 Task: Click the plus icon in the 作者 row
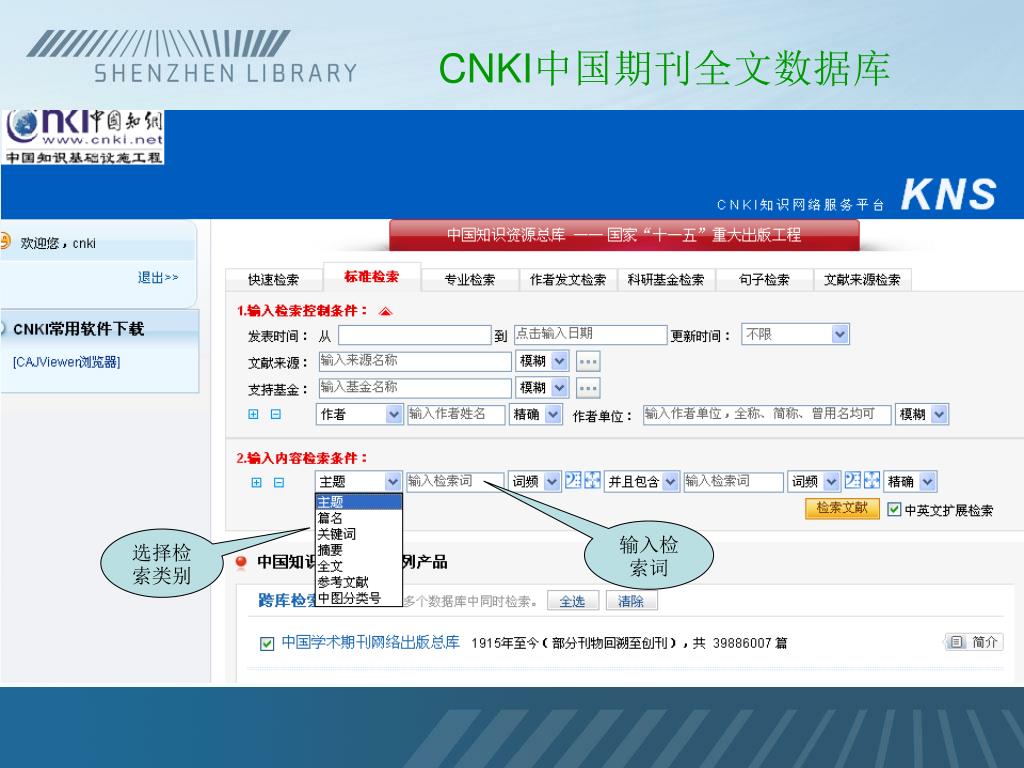[253, 414]
